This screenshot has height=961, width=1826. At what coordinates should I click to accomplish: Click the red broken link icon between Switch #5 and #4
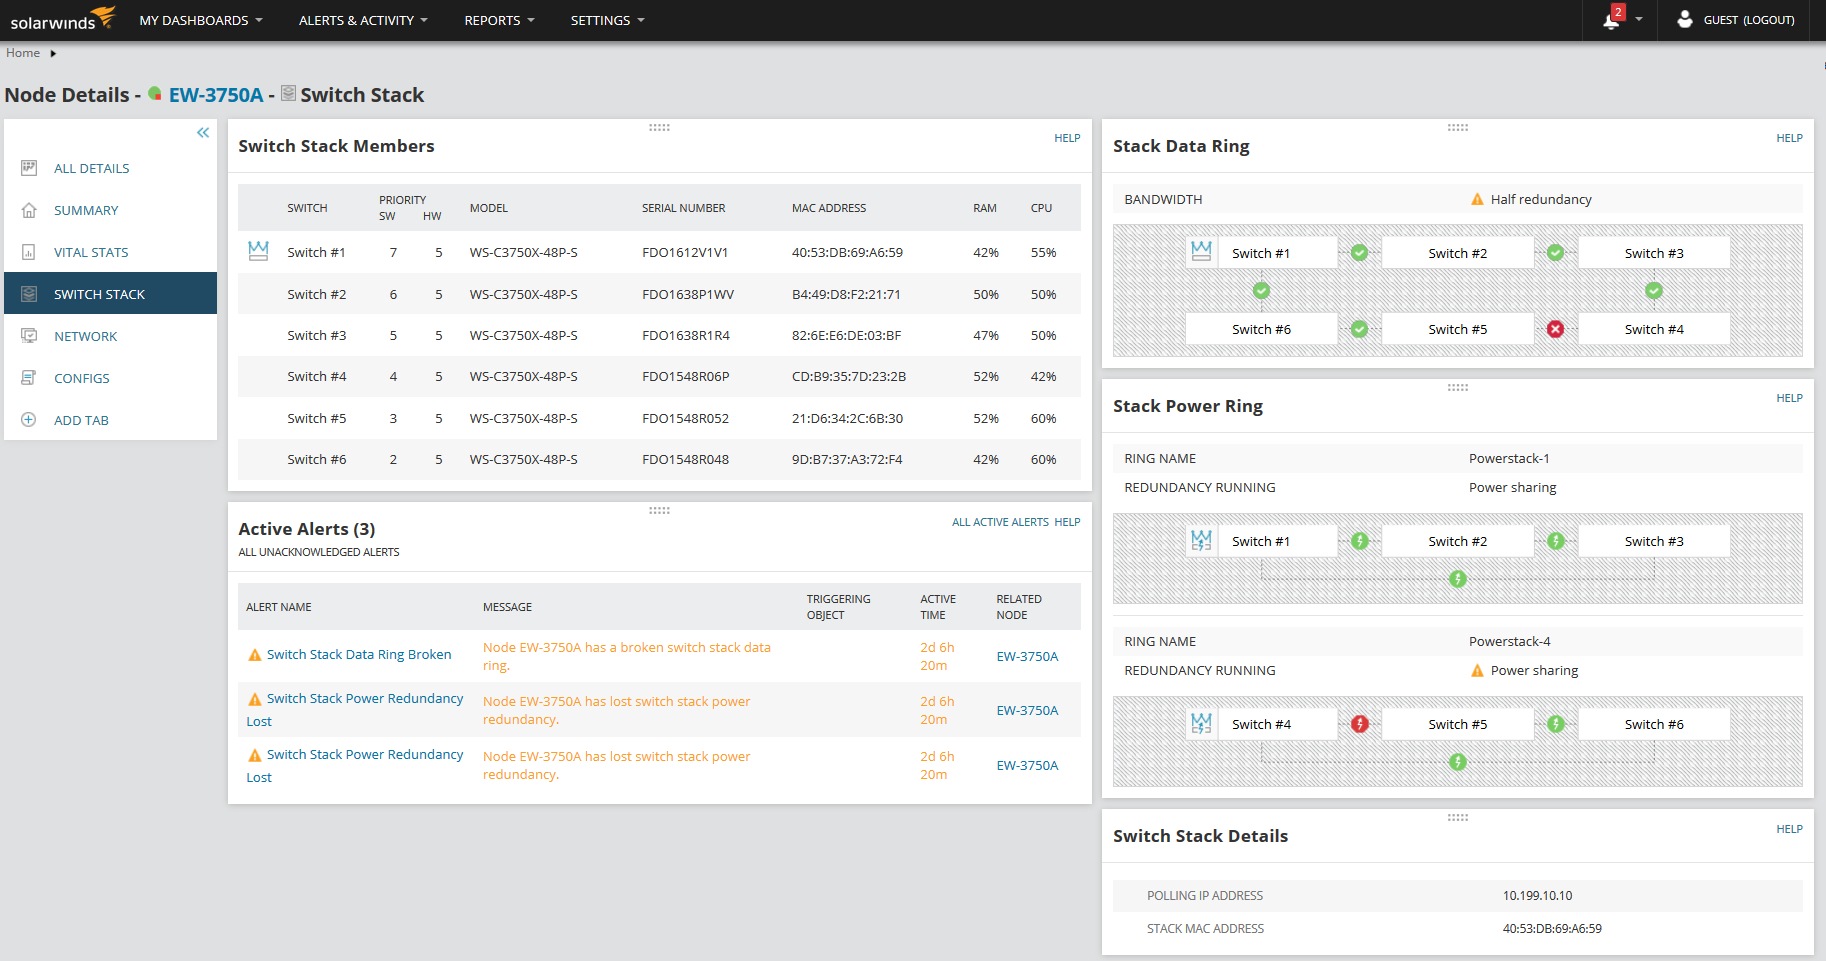[x=1555, y=329]
